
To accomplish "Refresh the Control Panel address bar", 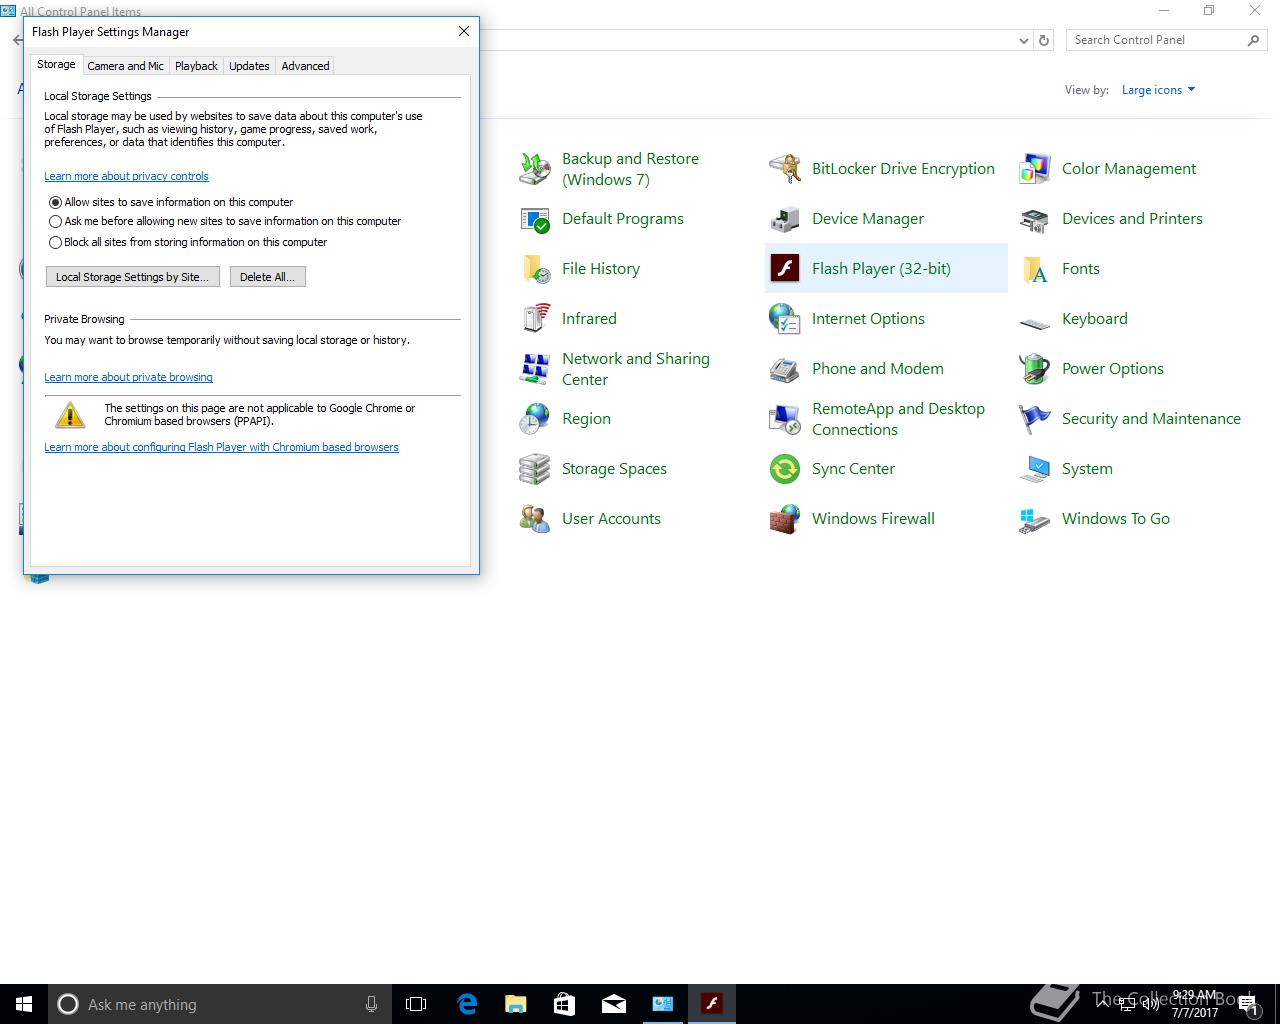I will pyautogui.click(x=1044, y=40).
